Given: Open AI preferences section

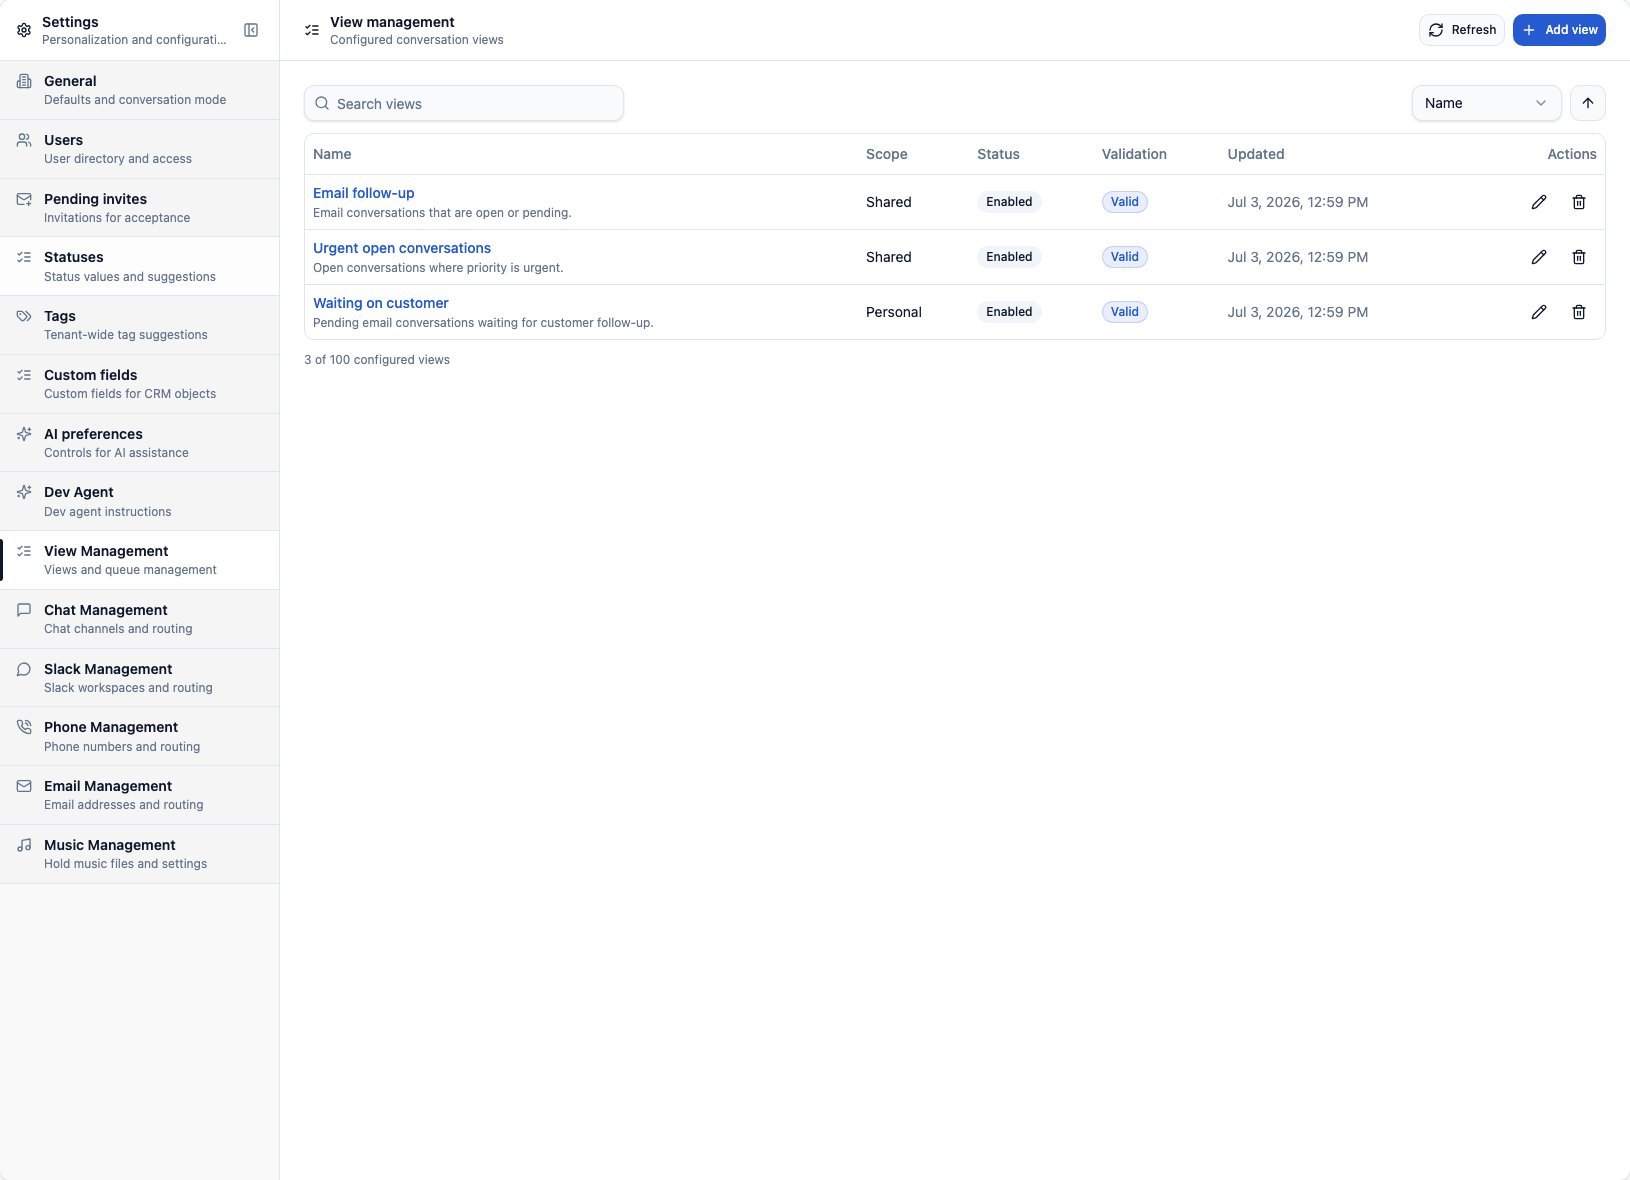Looking at the screenshot, I should click(140, 443).
